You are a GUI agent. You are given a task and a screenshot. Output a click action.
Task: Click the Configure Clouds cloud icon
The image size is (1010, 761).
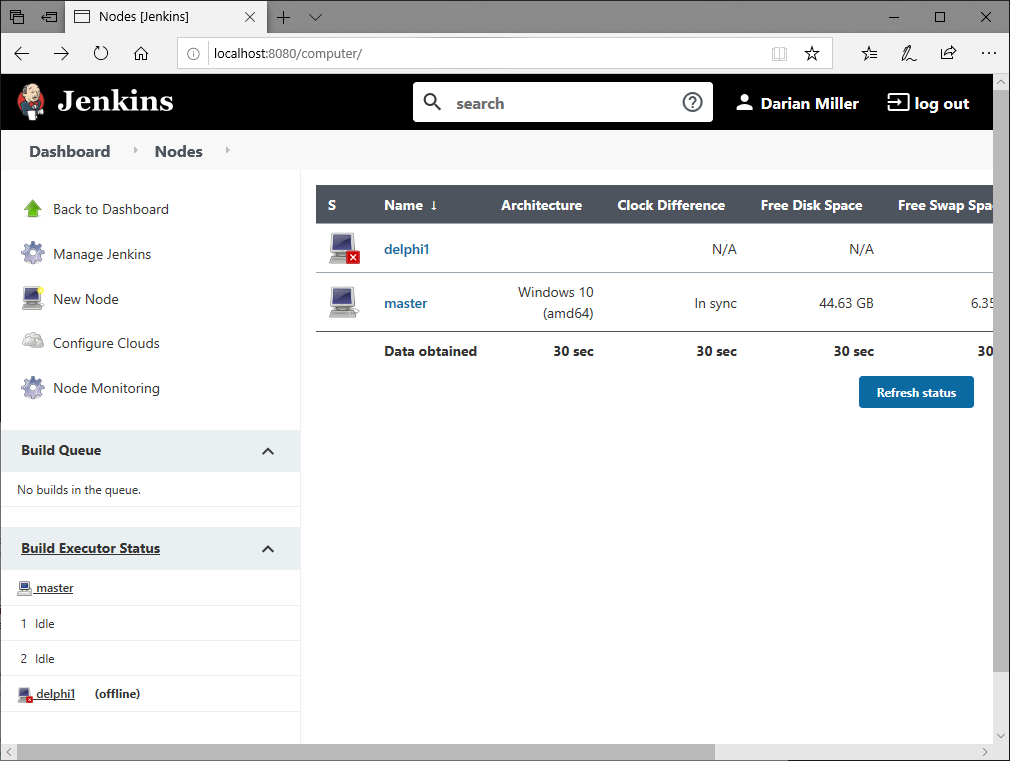(x=33, y=342)
